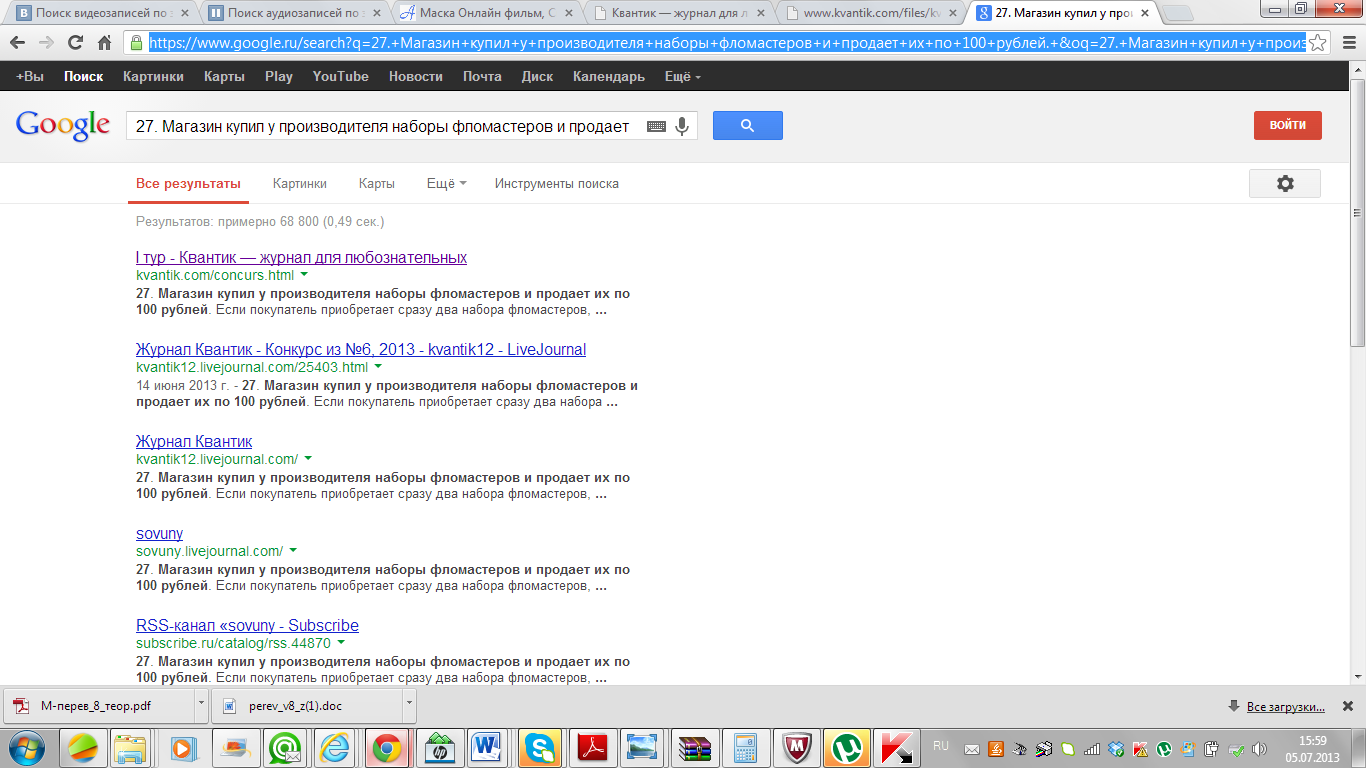This screenshot has height=768, width=1366.
Task: Click the blue magnifier search button
Action: point(747,125)
